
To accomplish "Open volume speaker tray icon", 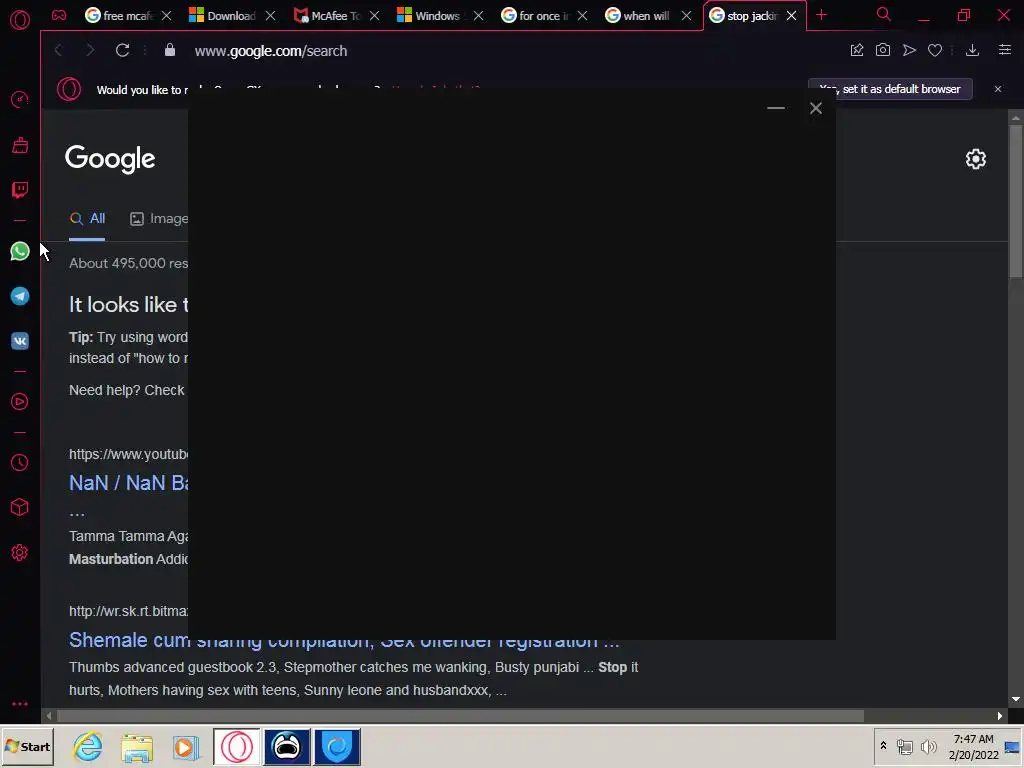I will point(929,746).
